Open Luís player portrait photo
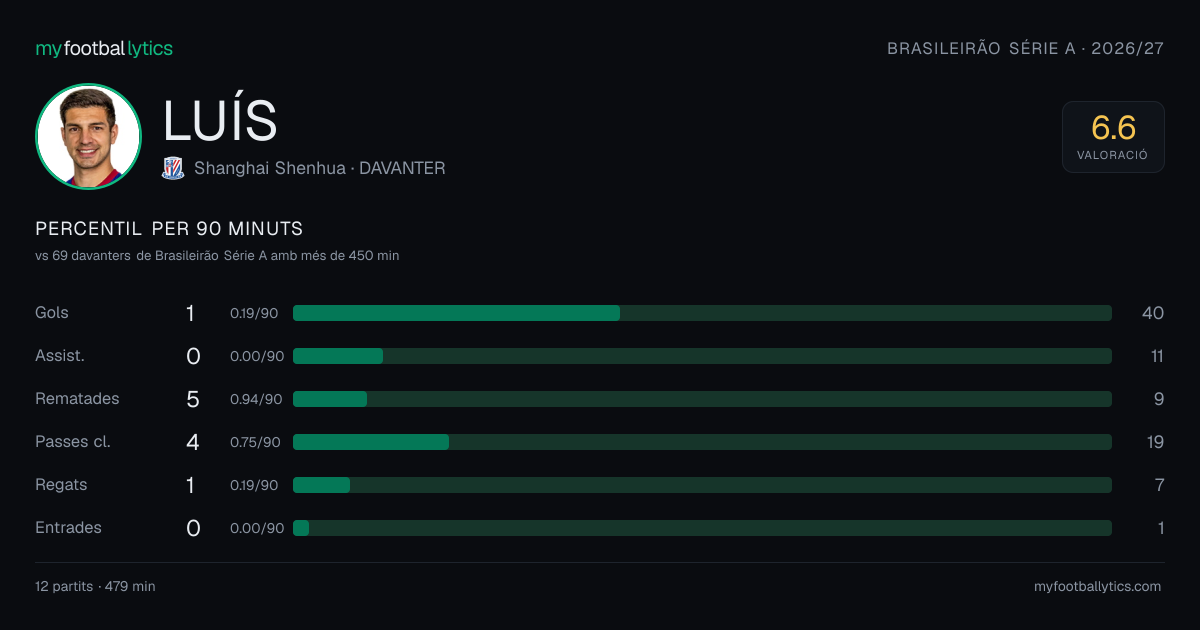The width and height of the screenshot is (1200, 630). point(88,136)
